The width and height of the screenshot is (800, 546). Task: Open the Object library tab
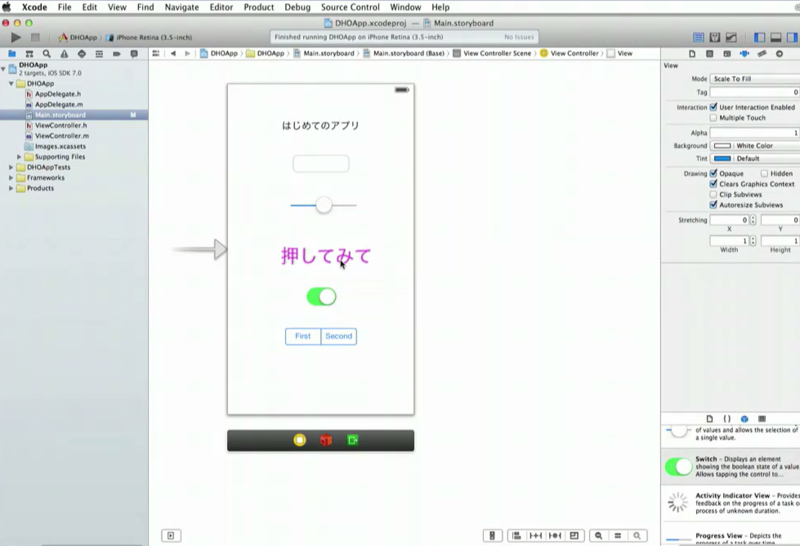tap(744, 418)
